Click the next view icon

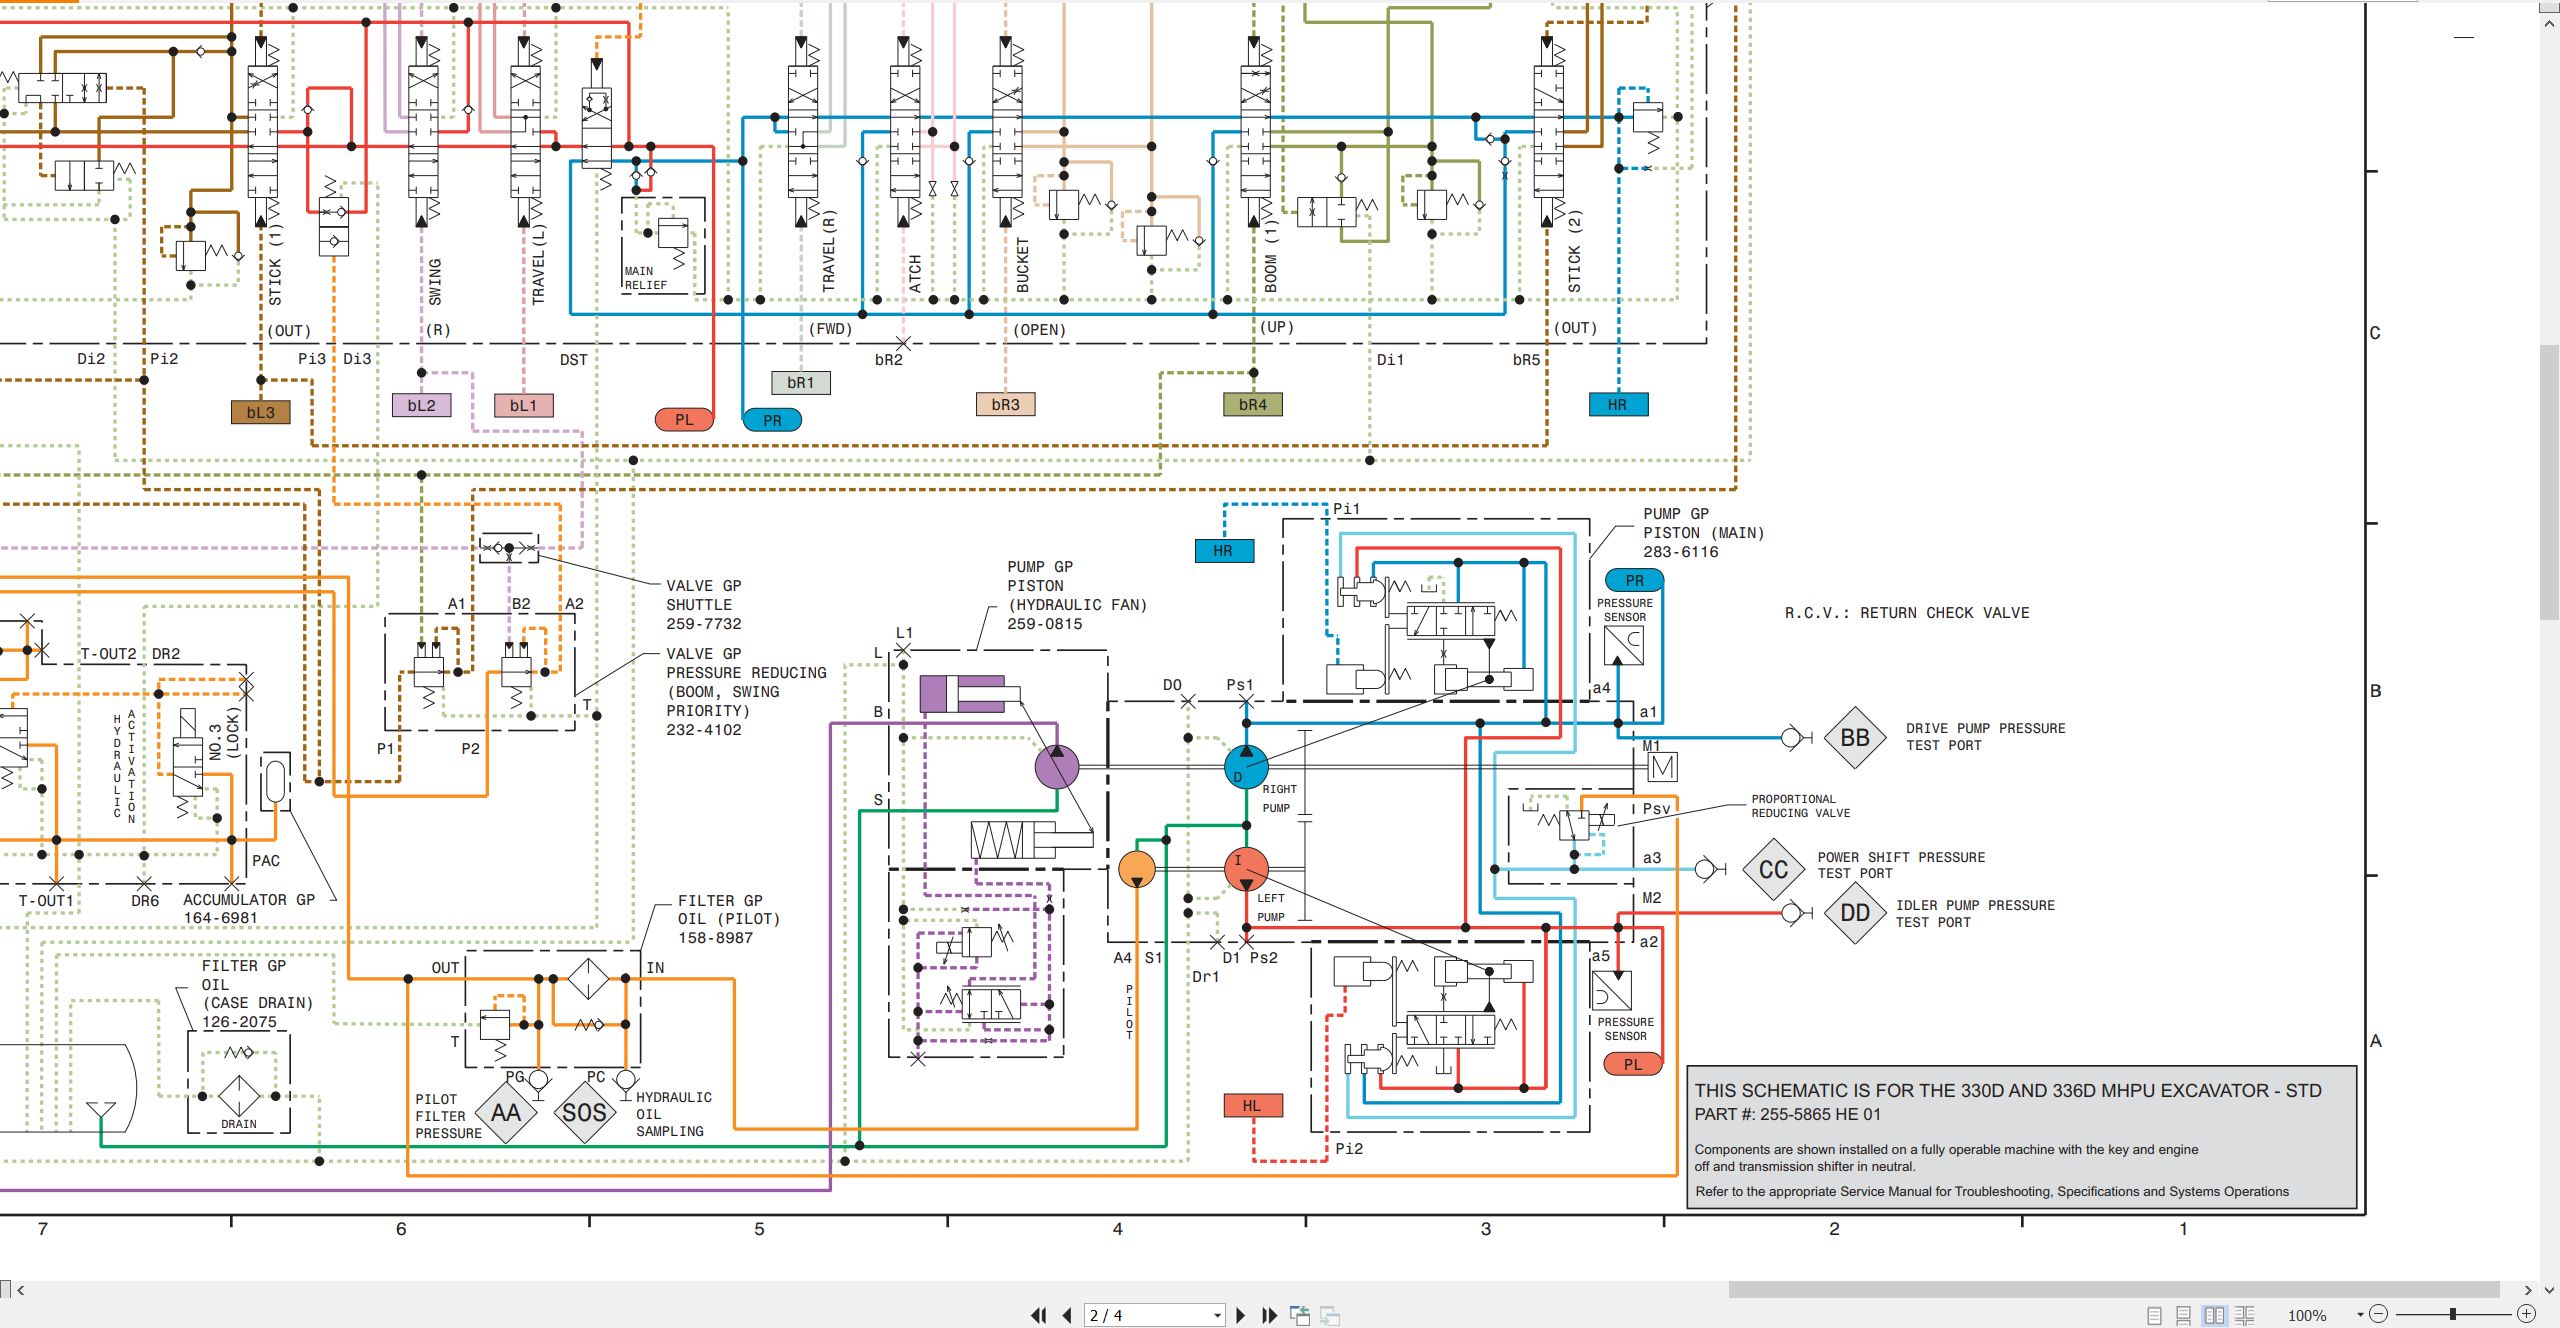coord(1330,1316)
